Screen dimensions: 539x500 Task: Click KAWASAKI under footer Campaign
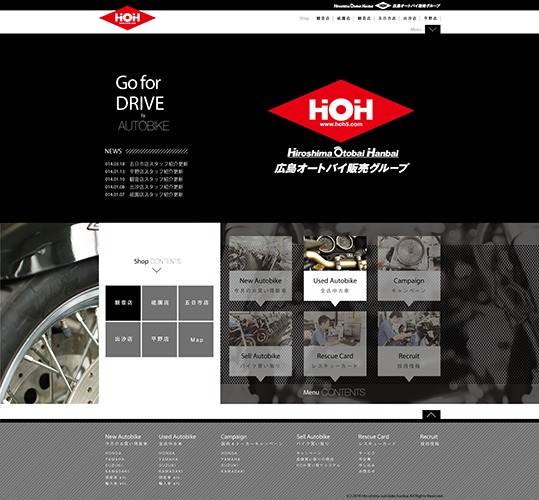pyautogui.click(x=233, y=471)
